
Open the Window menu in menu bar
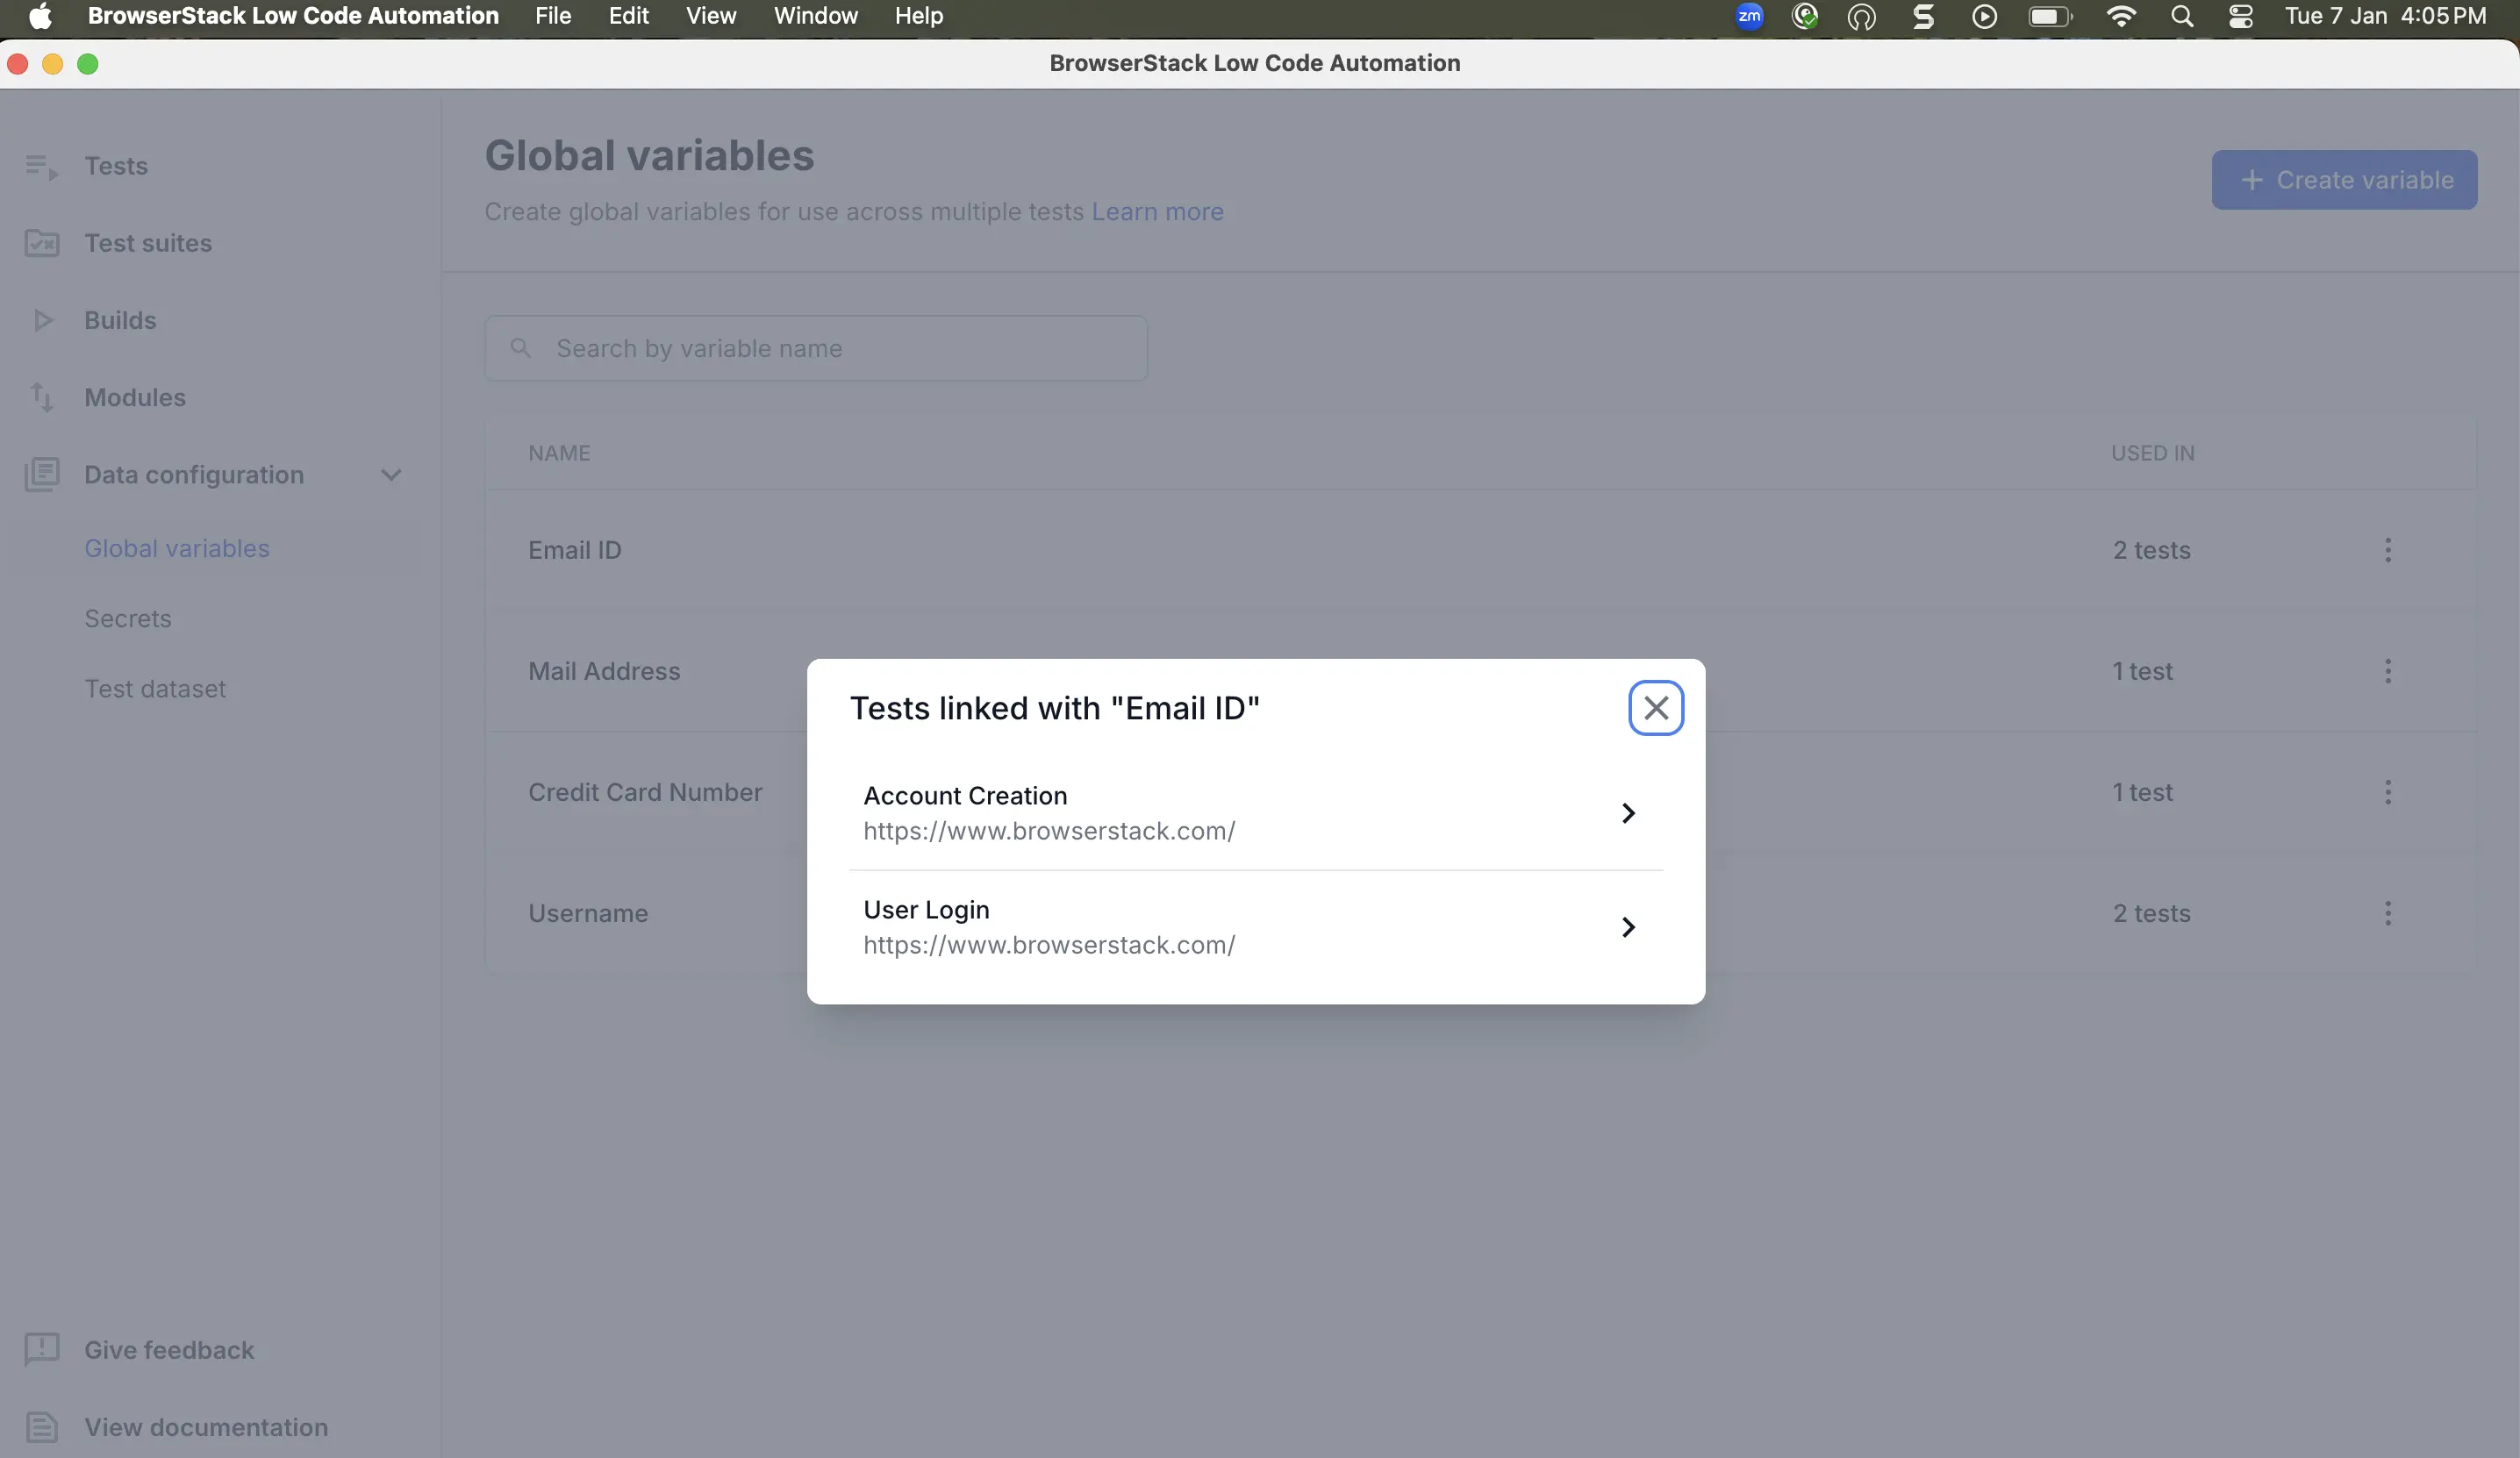tap(815, 16)
